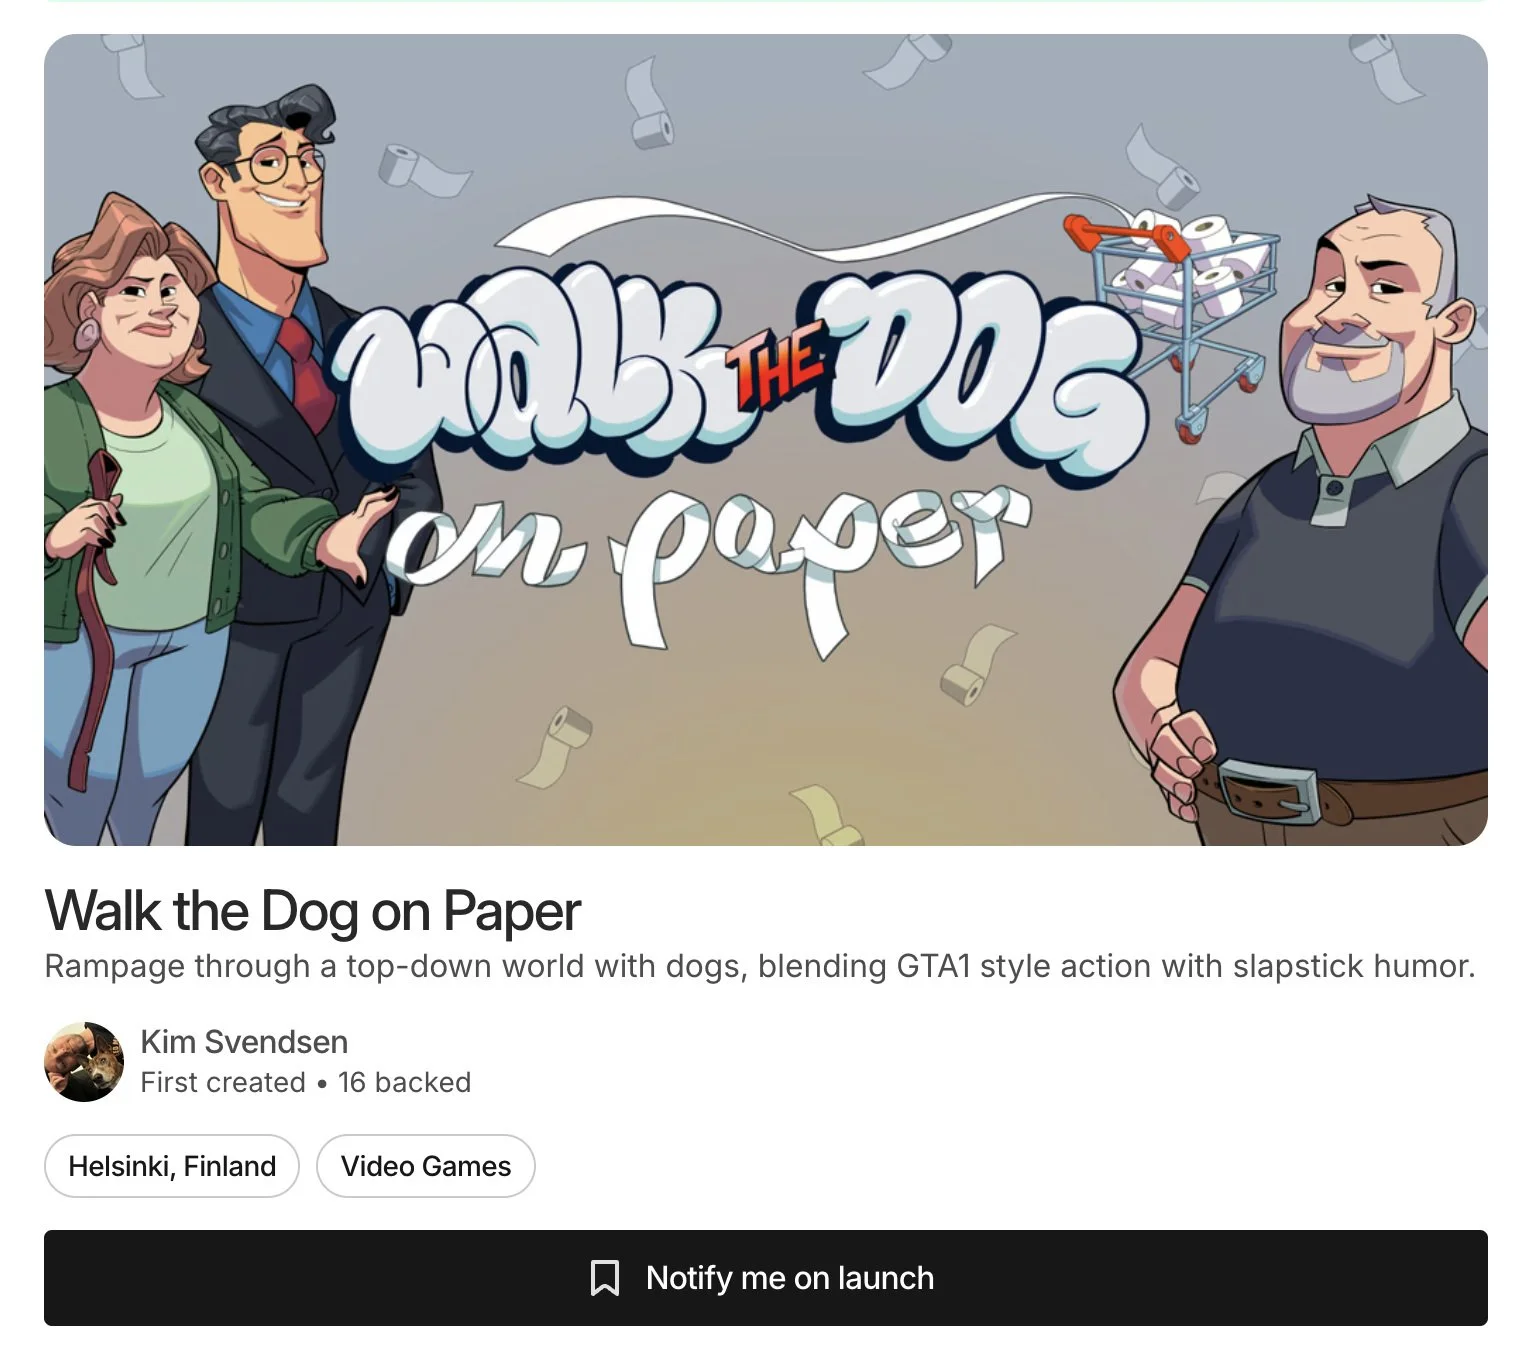Click the 16 backed text
The width and height of the screenshot is (1528, 1357).
pyautogui.click(x=404, y=1082)
